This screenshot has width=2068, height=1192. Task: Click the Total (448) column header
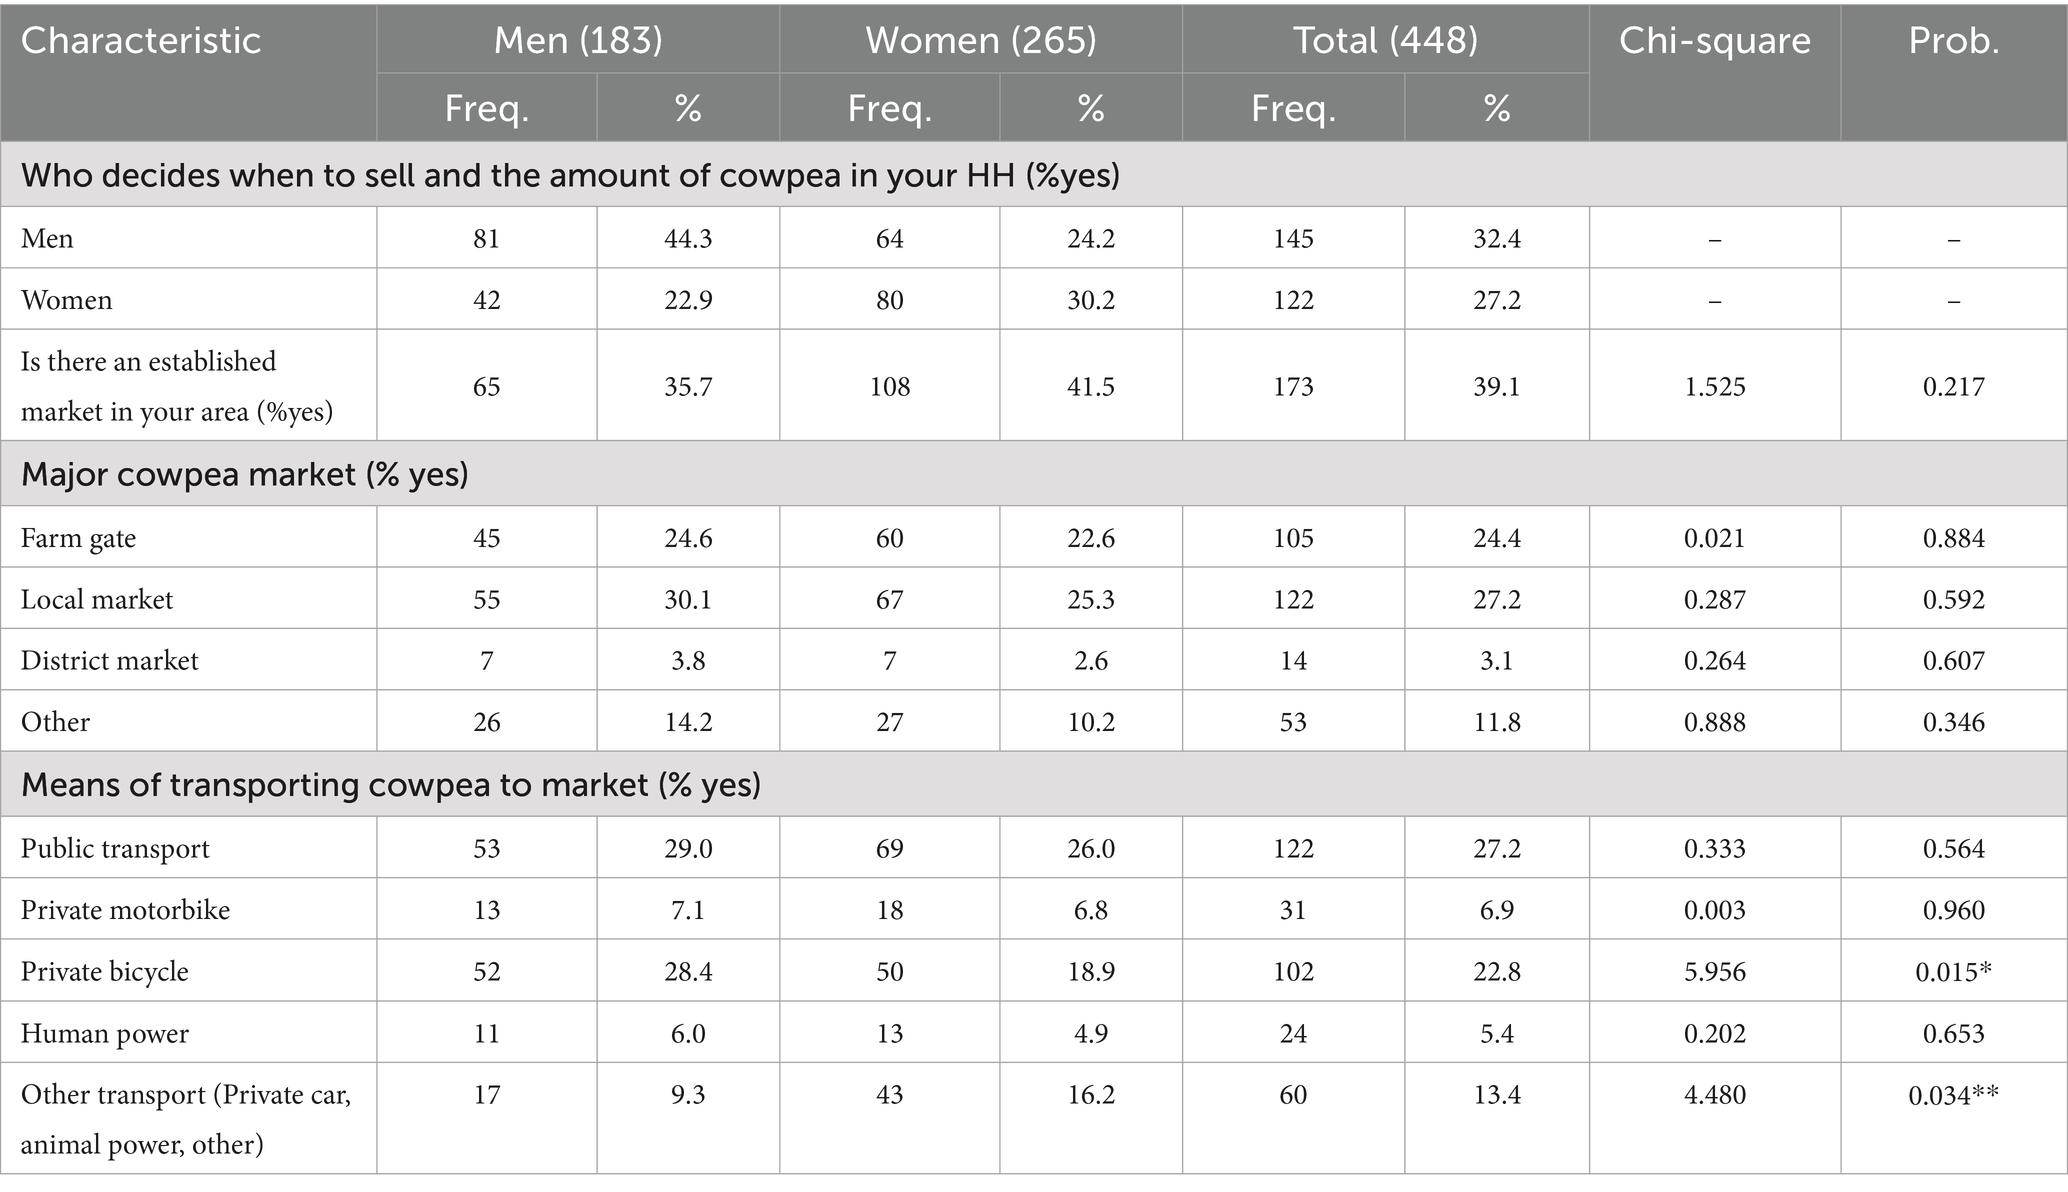coord(1386,40)
